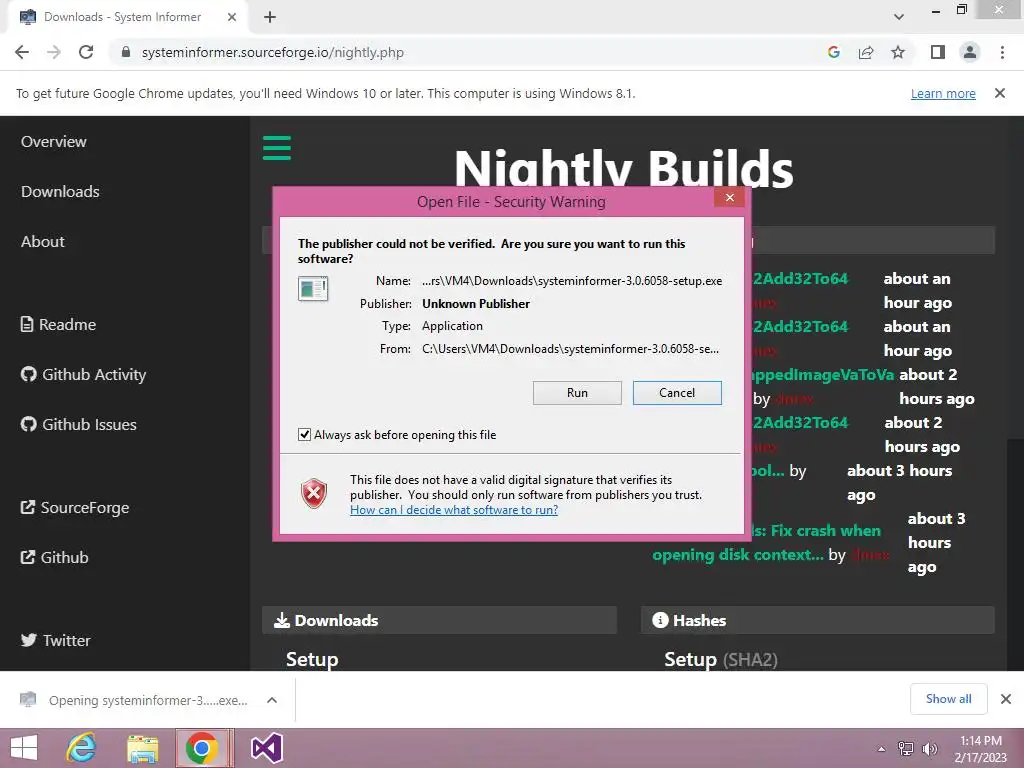Dismiss the Chrome update notification bar
Image resolution: width=1024 pixels, height=768 pixels.
pyautogui.click(x=1000, y=93)
